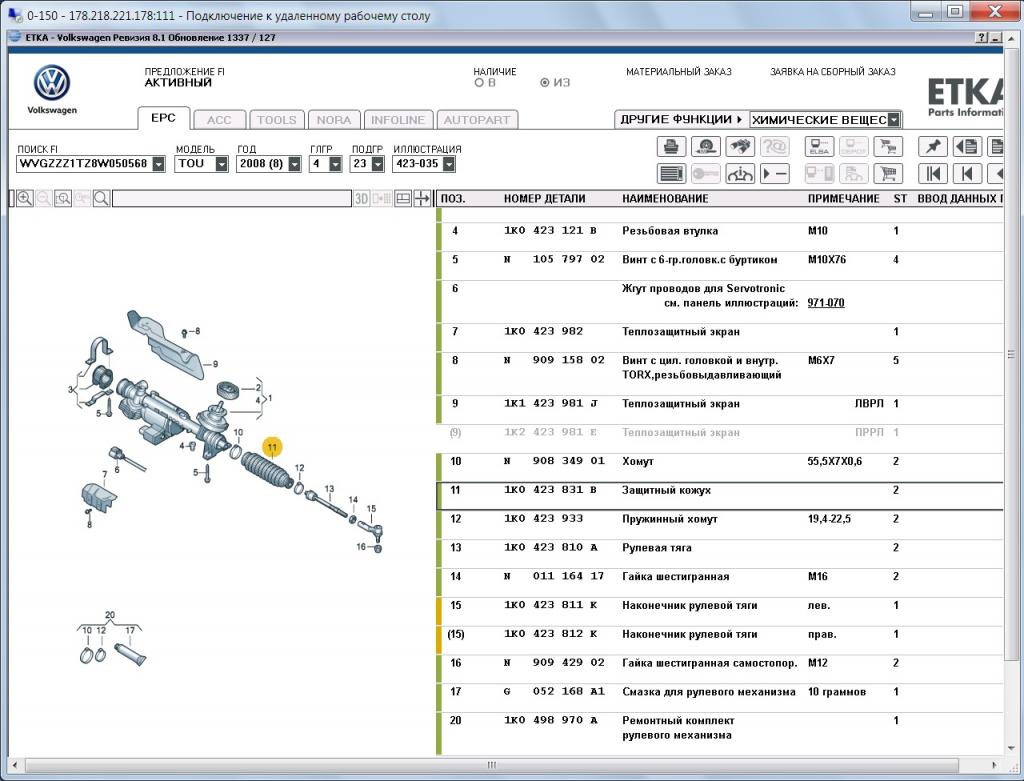Click the НАИМЕНОВАНИЕ column header

[x=665, y=199]
